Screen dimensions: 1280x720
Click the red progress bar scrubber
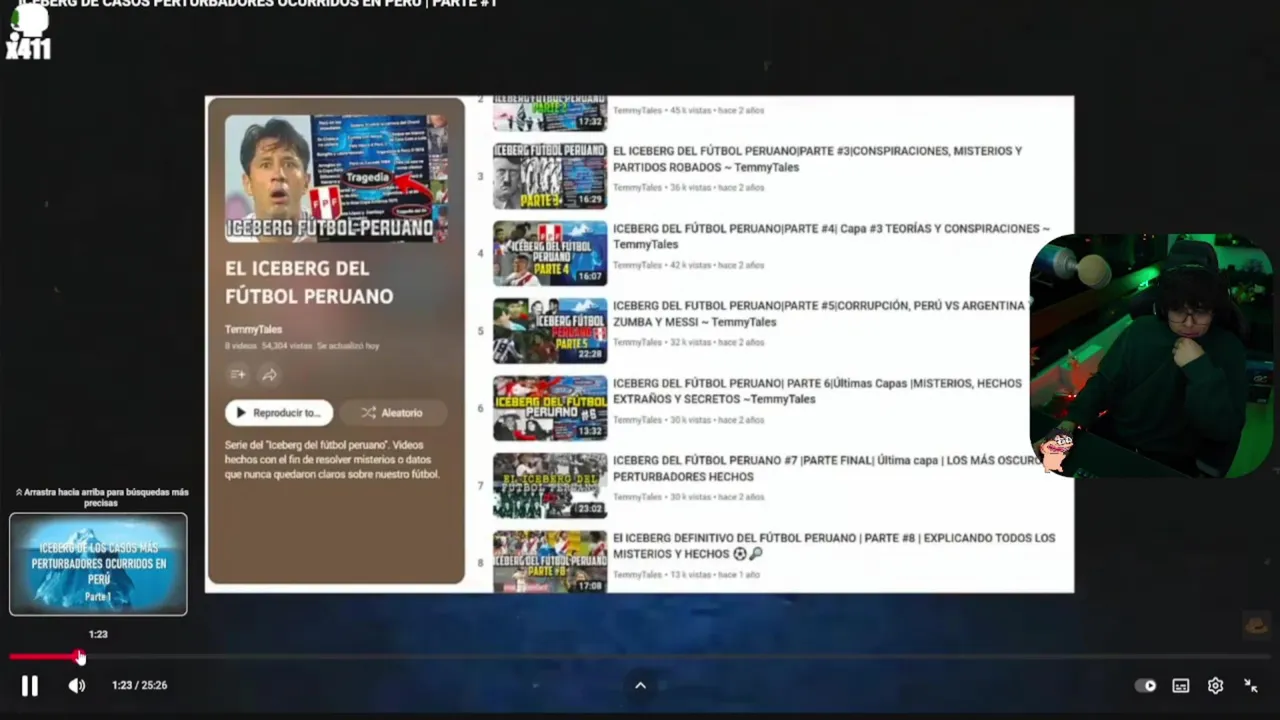pos(80,657)
